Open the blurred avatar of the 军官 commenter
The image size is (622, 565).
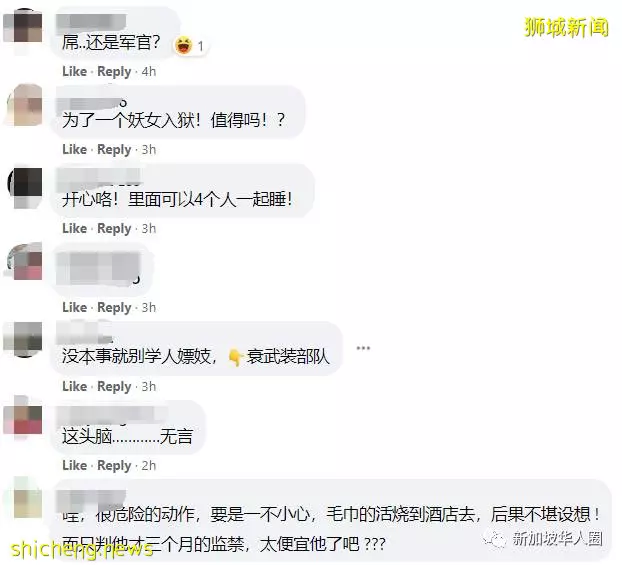[23, 27]
